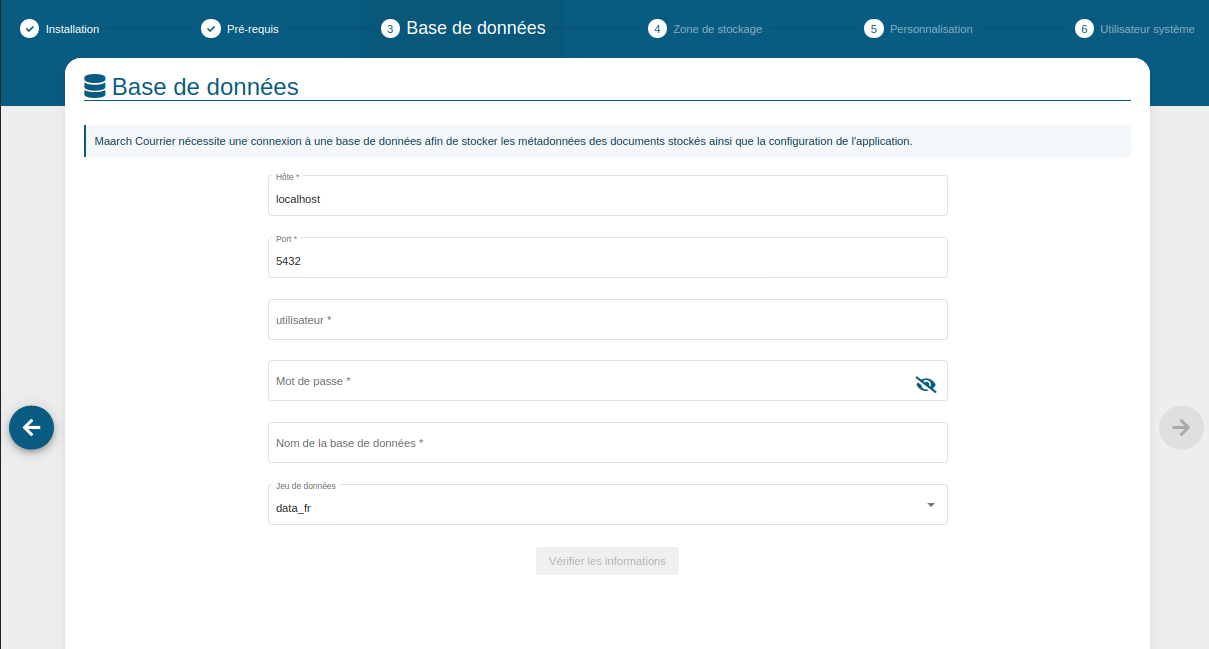Click the Pré-requis step checkmark icon
The height and width of the screenshot is (649, 1209).
[x=210, y=29]
